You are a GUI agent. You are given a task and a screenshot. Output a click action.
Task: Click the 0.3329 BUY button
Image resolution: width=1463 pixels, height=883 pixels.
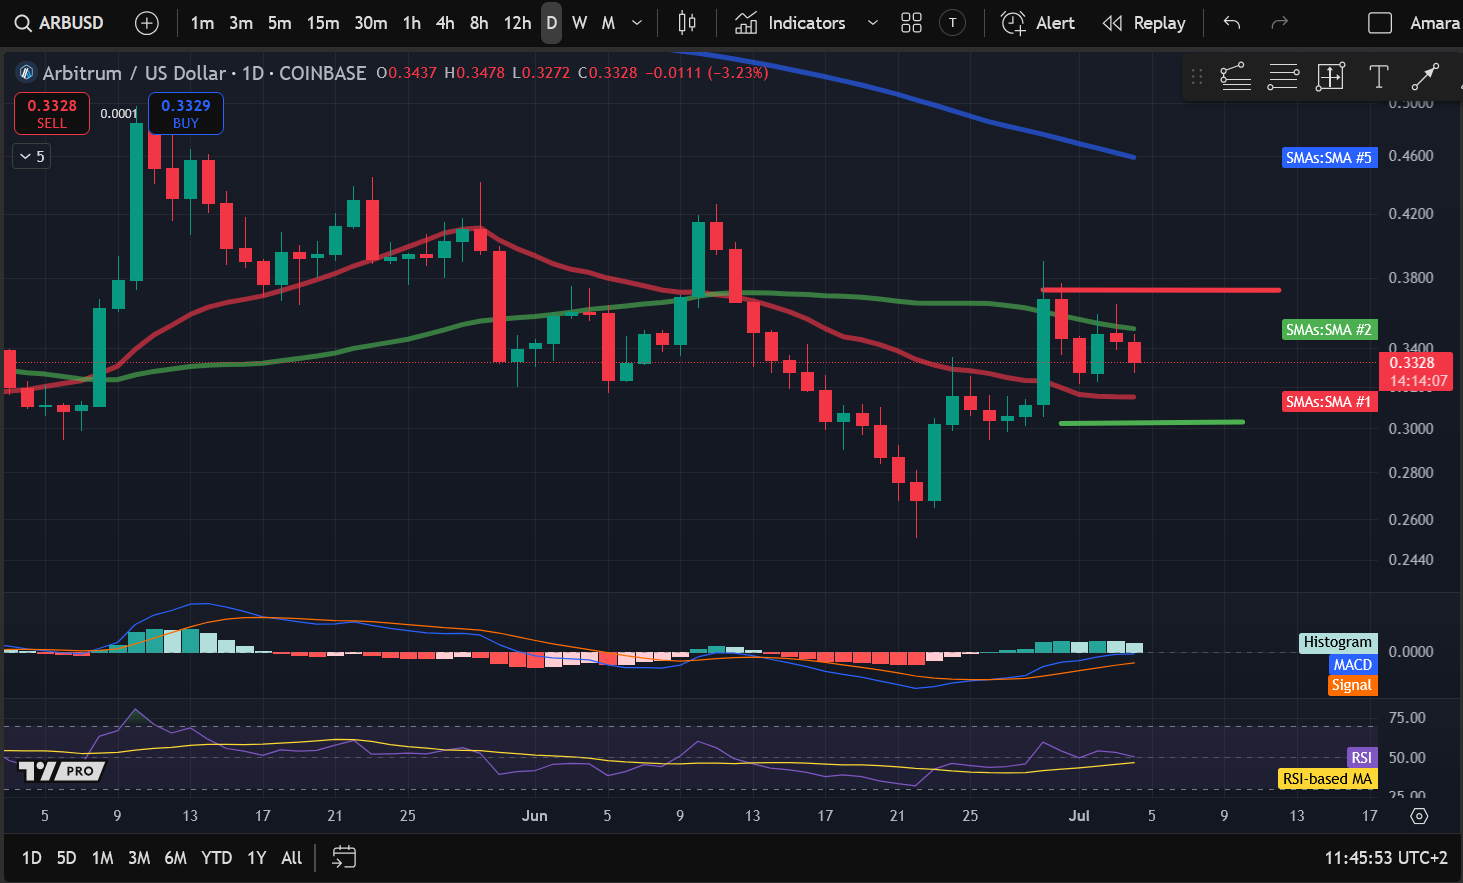click(186, 113)
